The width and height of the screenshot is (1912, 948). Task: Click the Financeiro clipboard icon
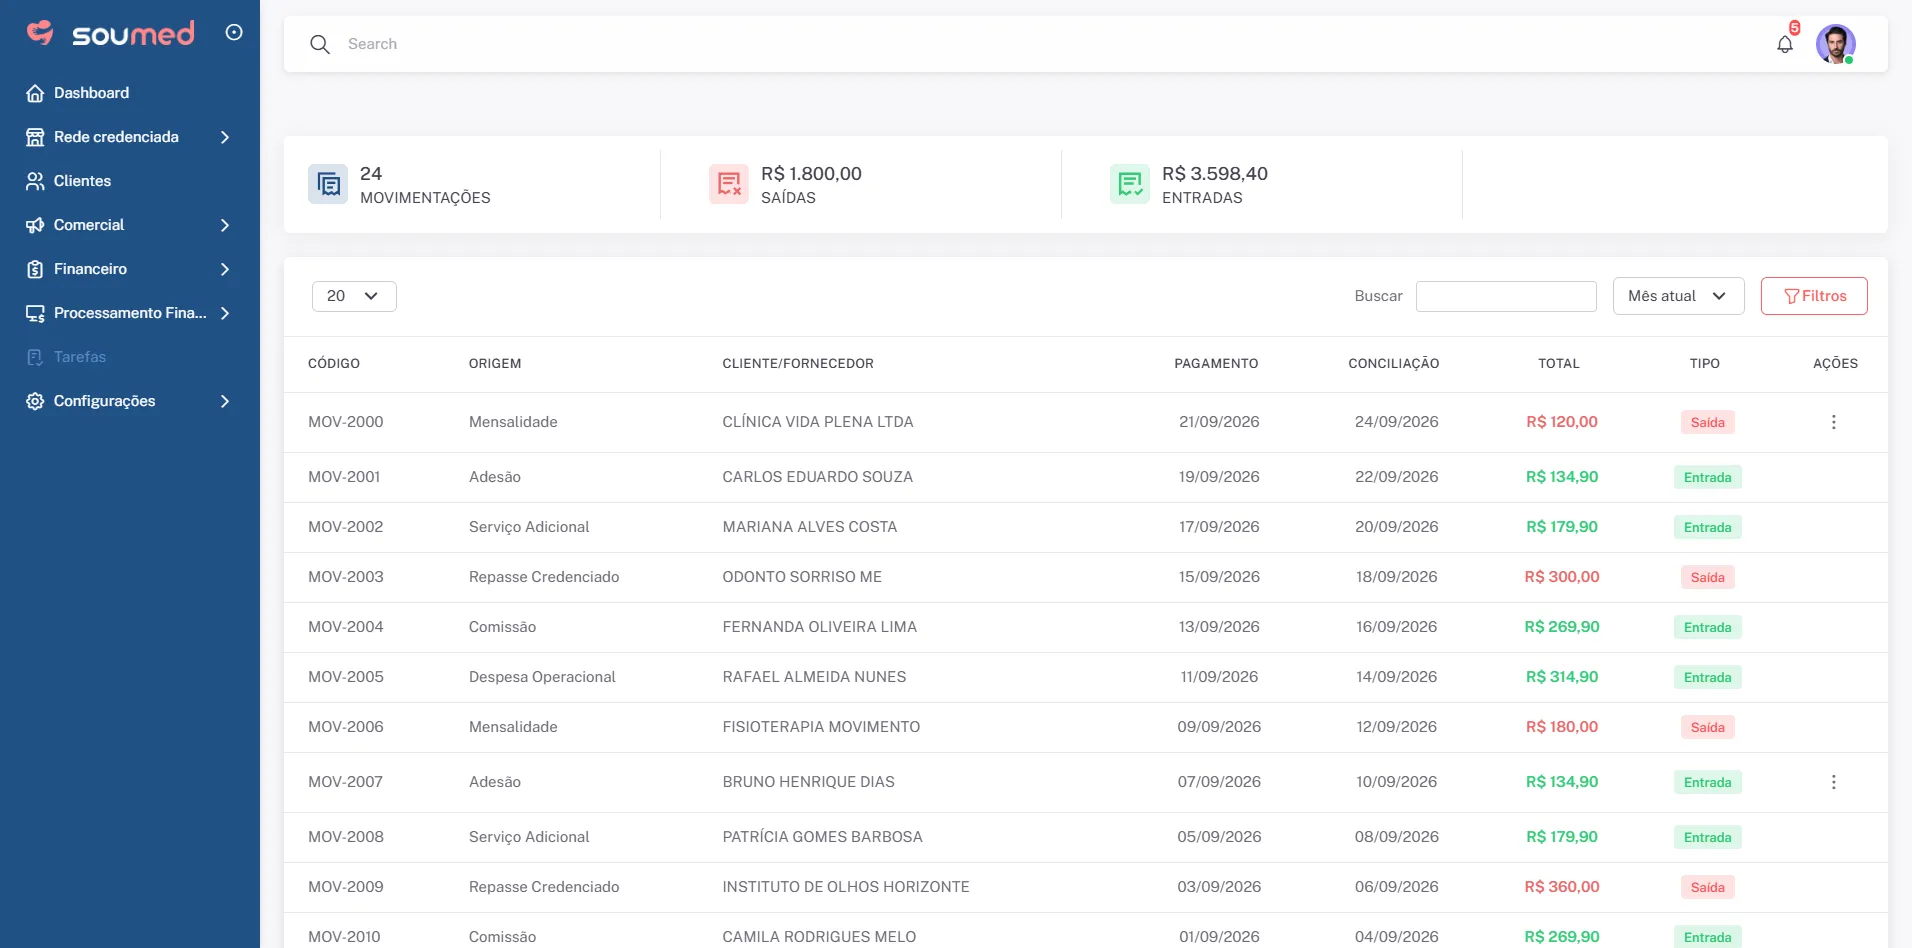point(35,269)
